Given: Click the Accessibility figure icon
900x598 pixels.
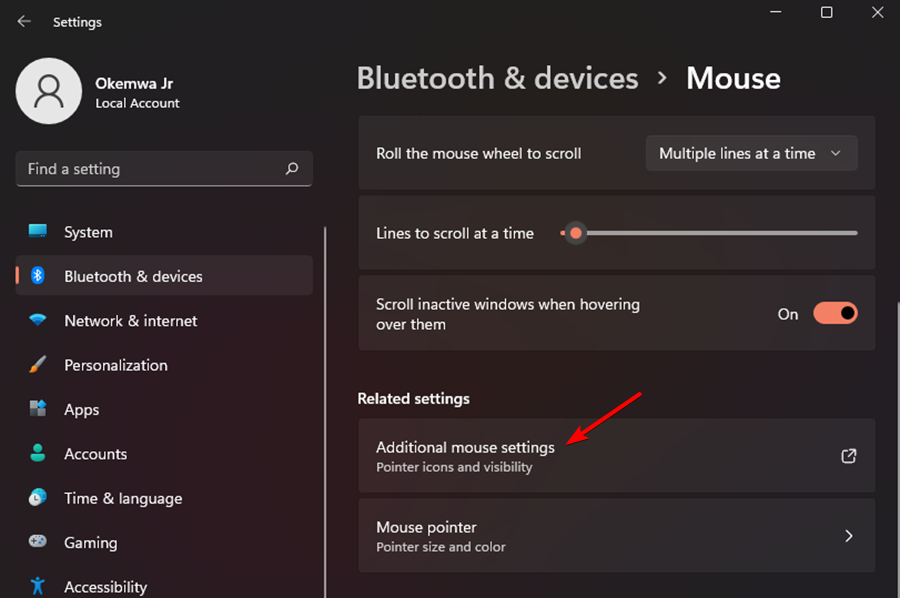Looking at the screenshot, I should 38,586.
